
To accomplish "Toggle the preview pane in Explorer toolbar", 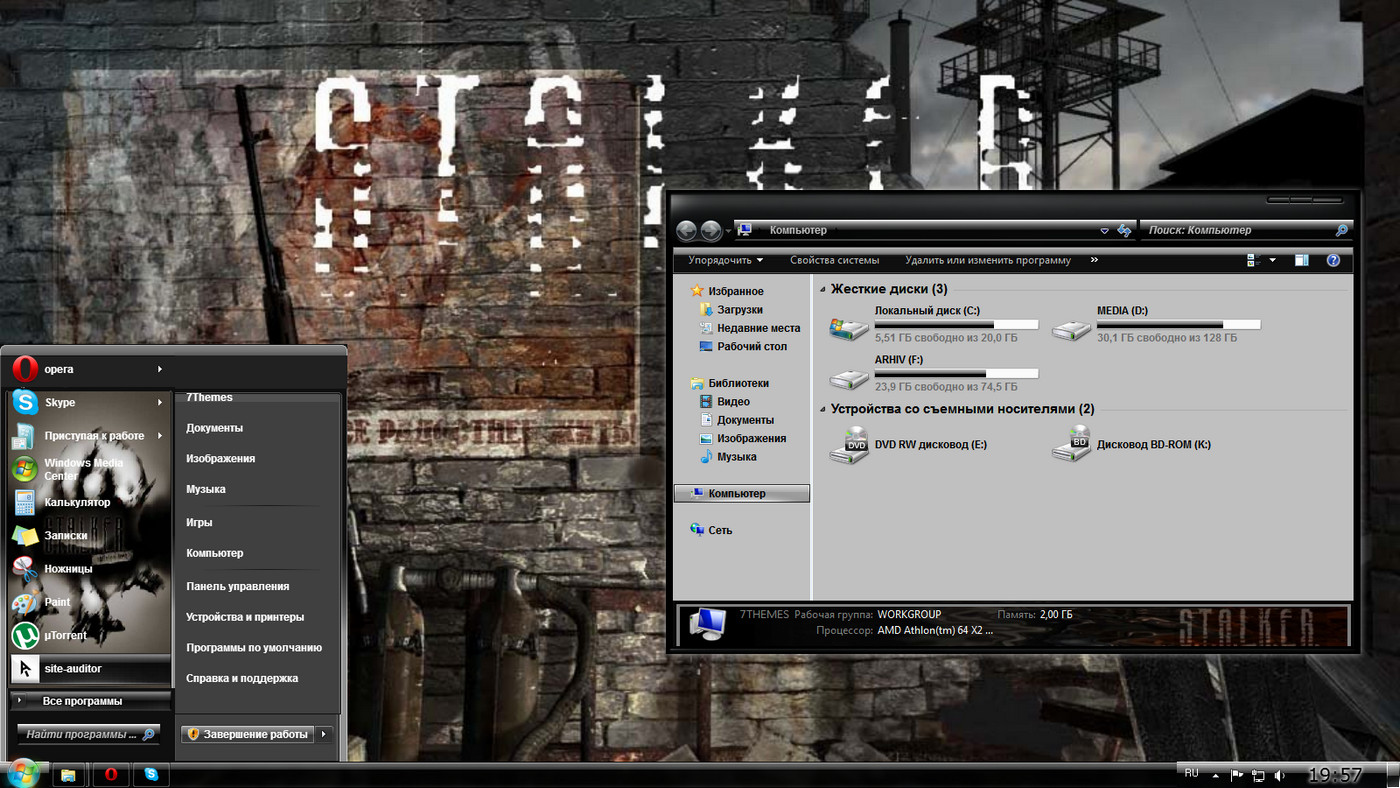I will point(1301,260).
